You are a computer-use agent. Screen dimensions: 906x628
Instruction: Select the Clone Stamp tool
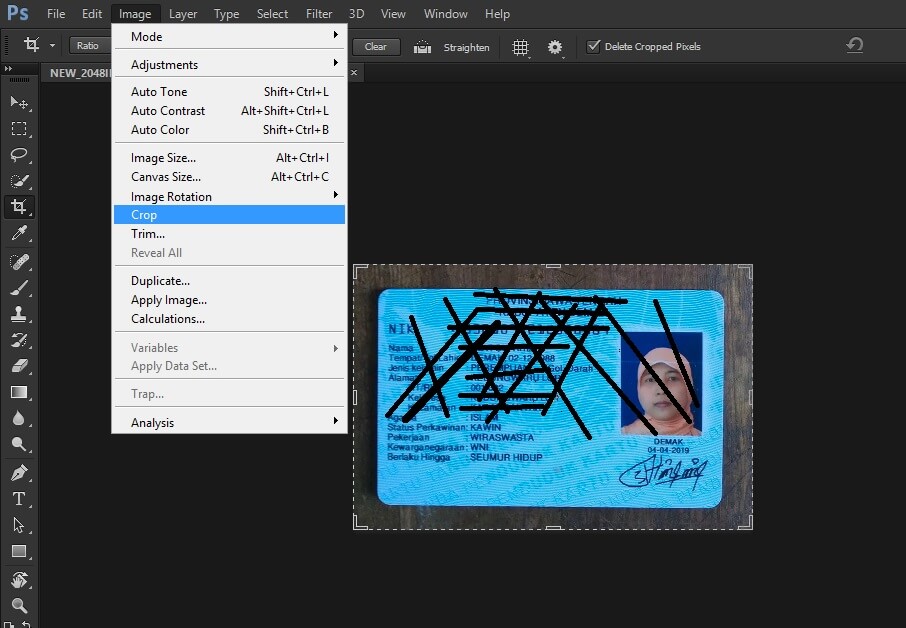click(19, 314)
